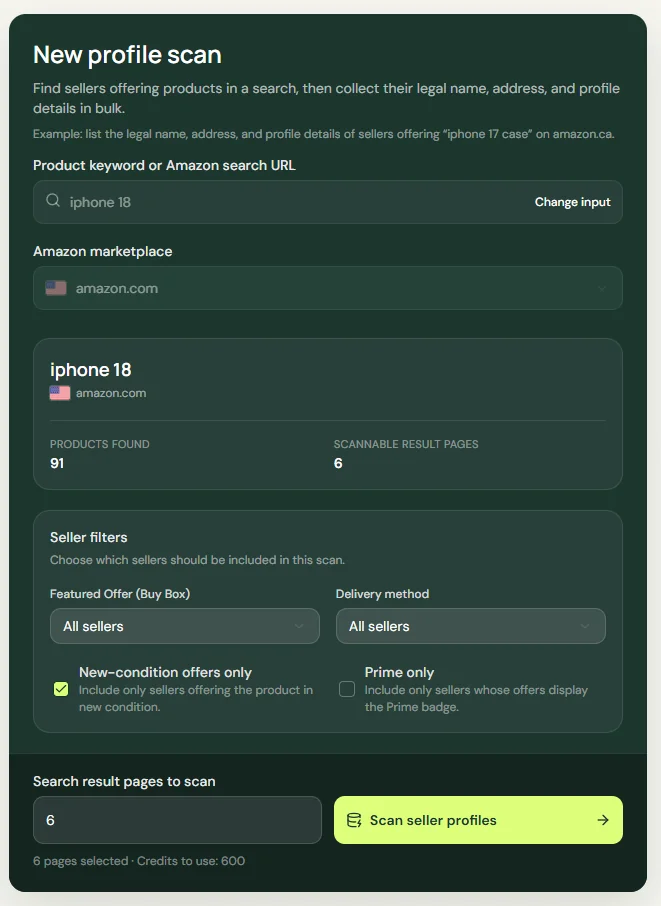Click the pages to scan number field

coord(177,820)
